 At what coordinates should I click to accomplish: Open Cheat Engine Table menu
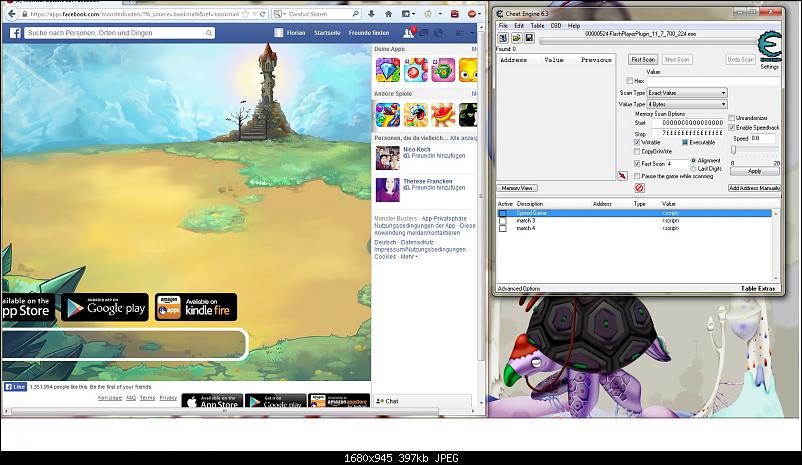[537, 26]
